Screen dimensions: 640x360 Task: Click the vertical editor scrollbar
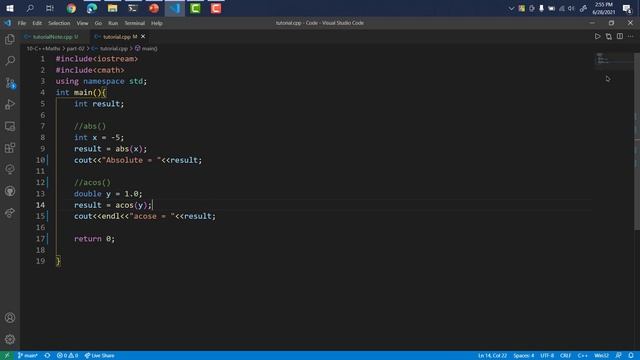click(x=637, y=141)
